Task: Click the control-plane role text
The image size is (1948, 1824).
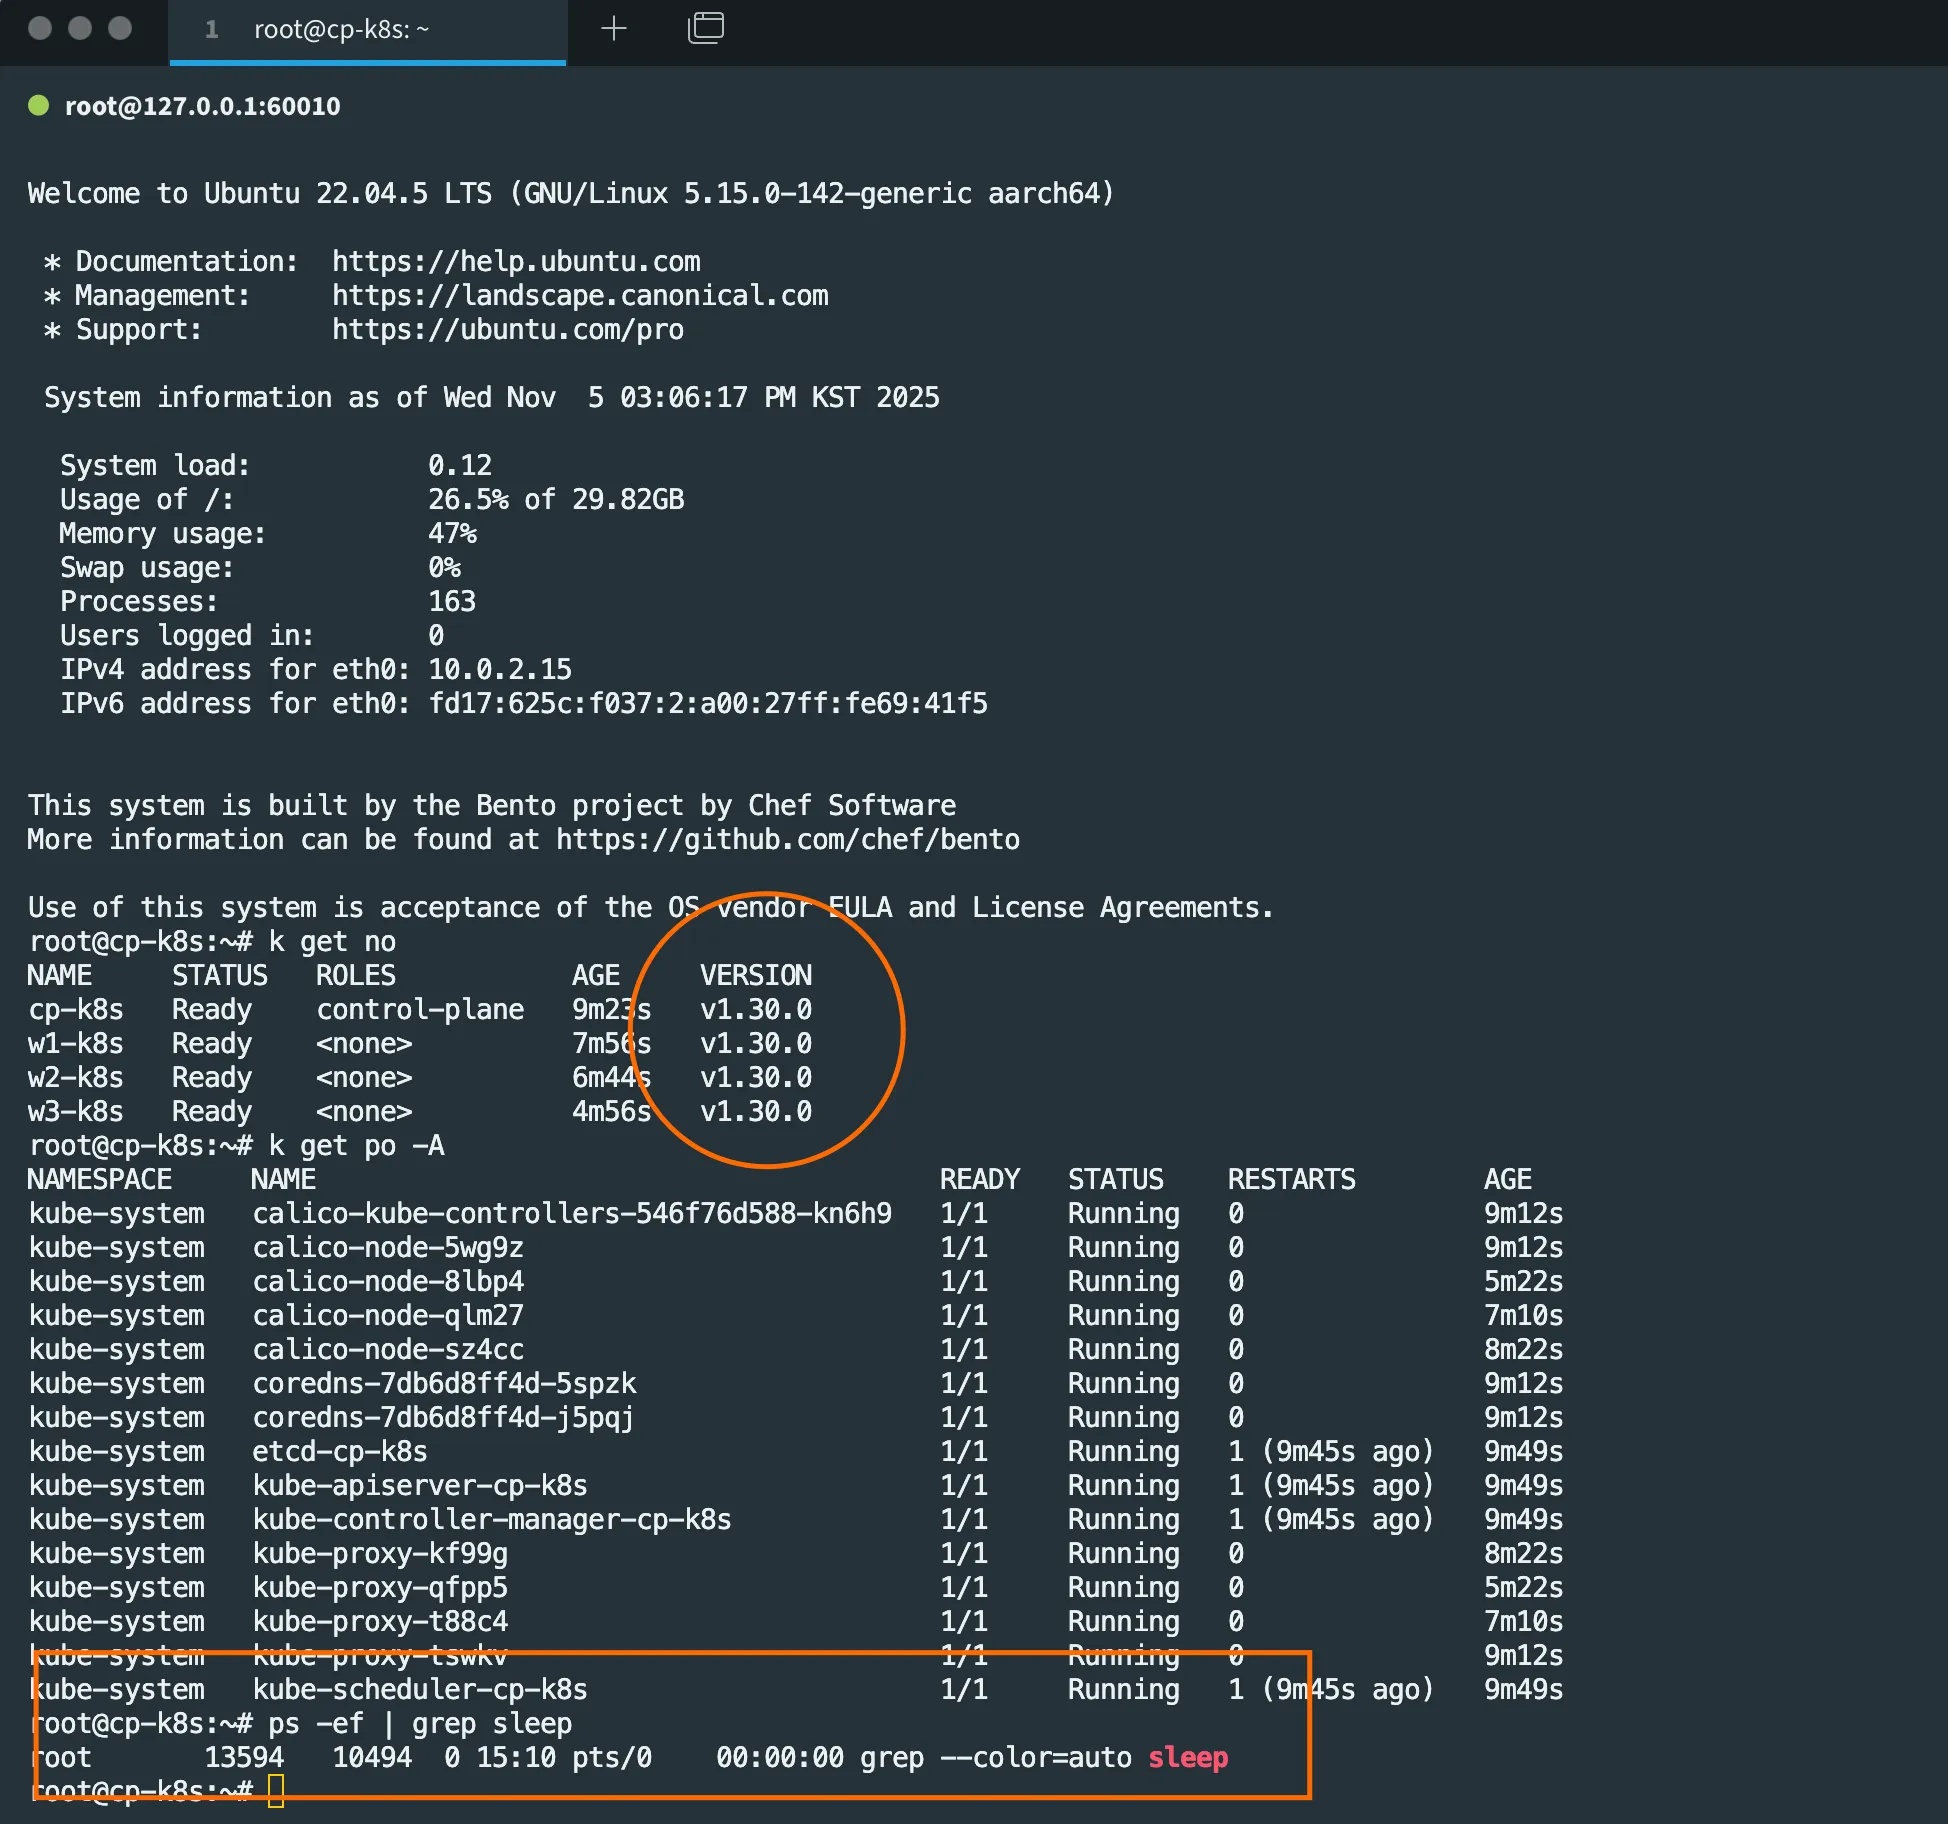Action: 420,1010
